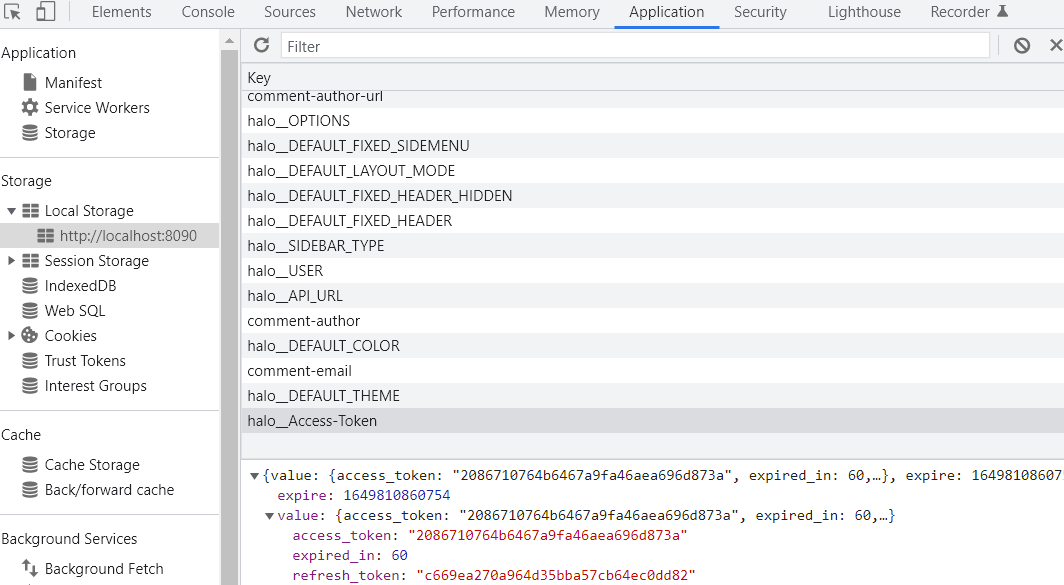Switch to the Console tab
1064x585 pixels.
[208, 12]
